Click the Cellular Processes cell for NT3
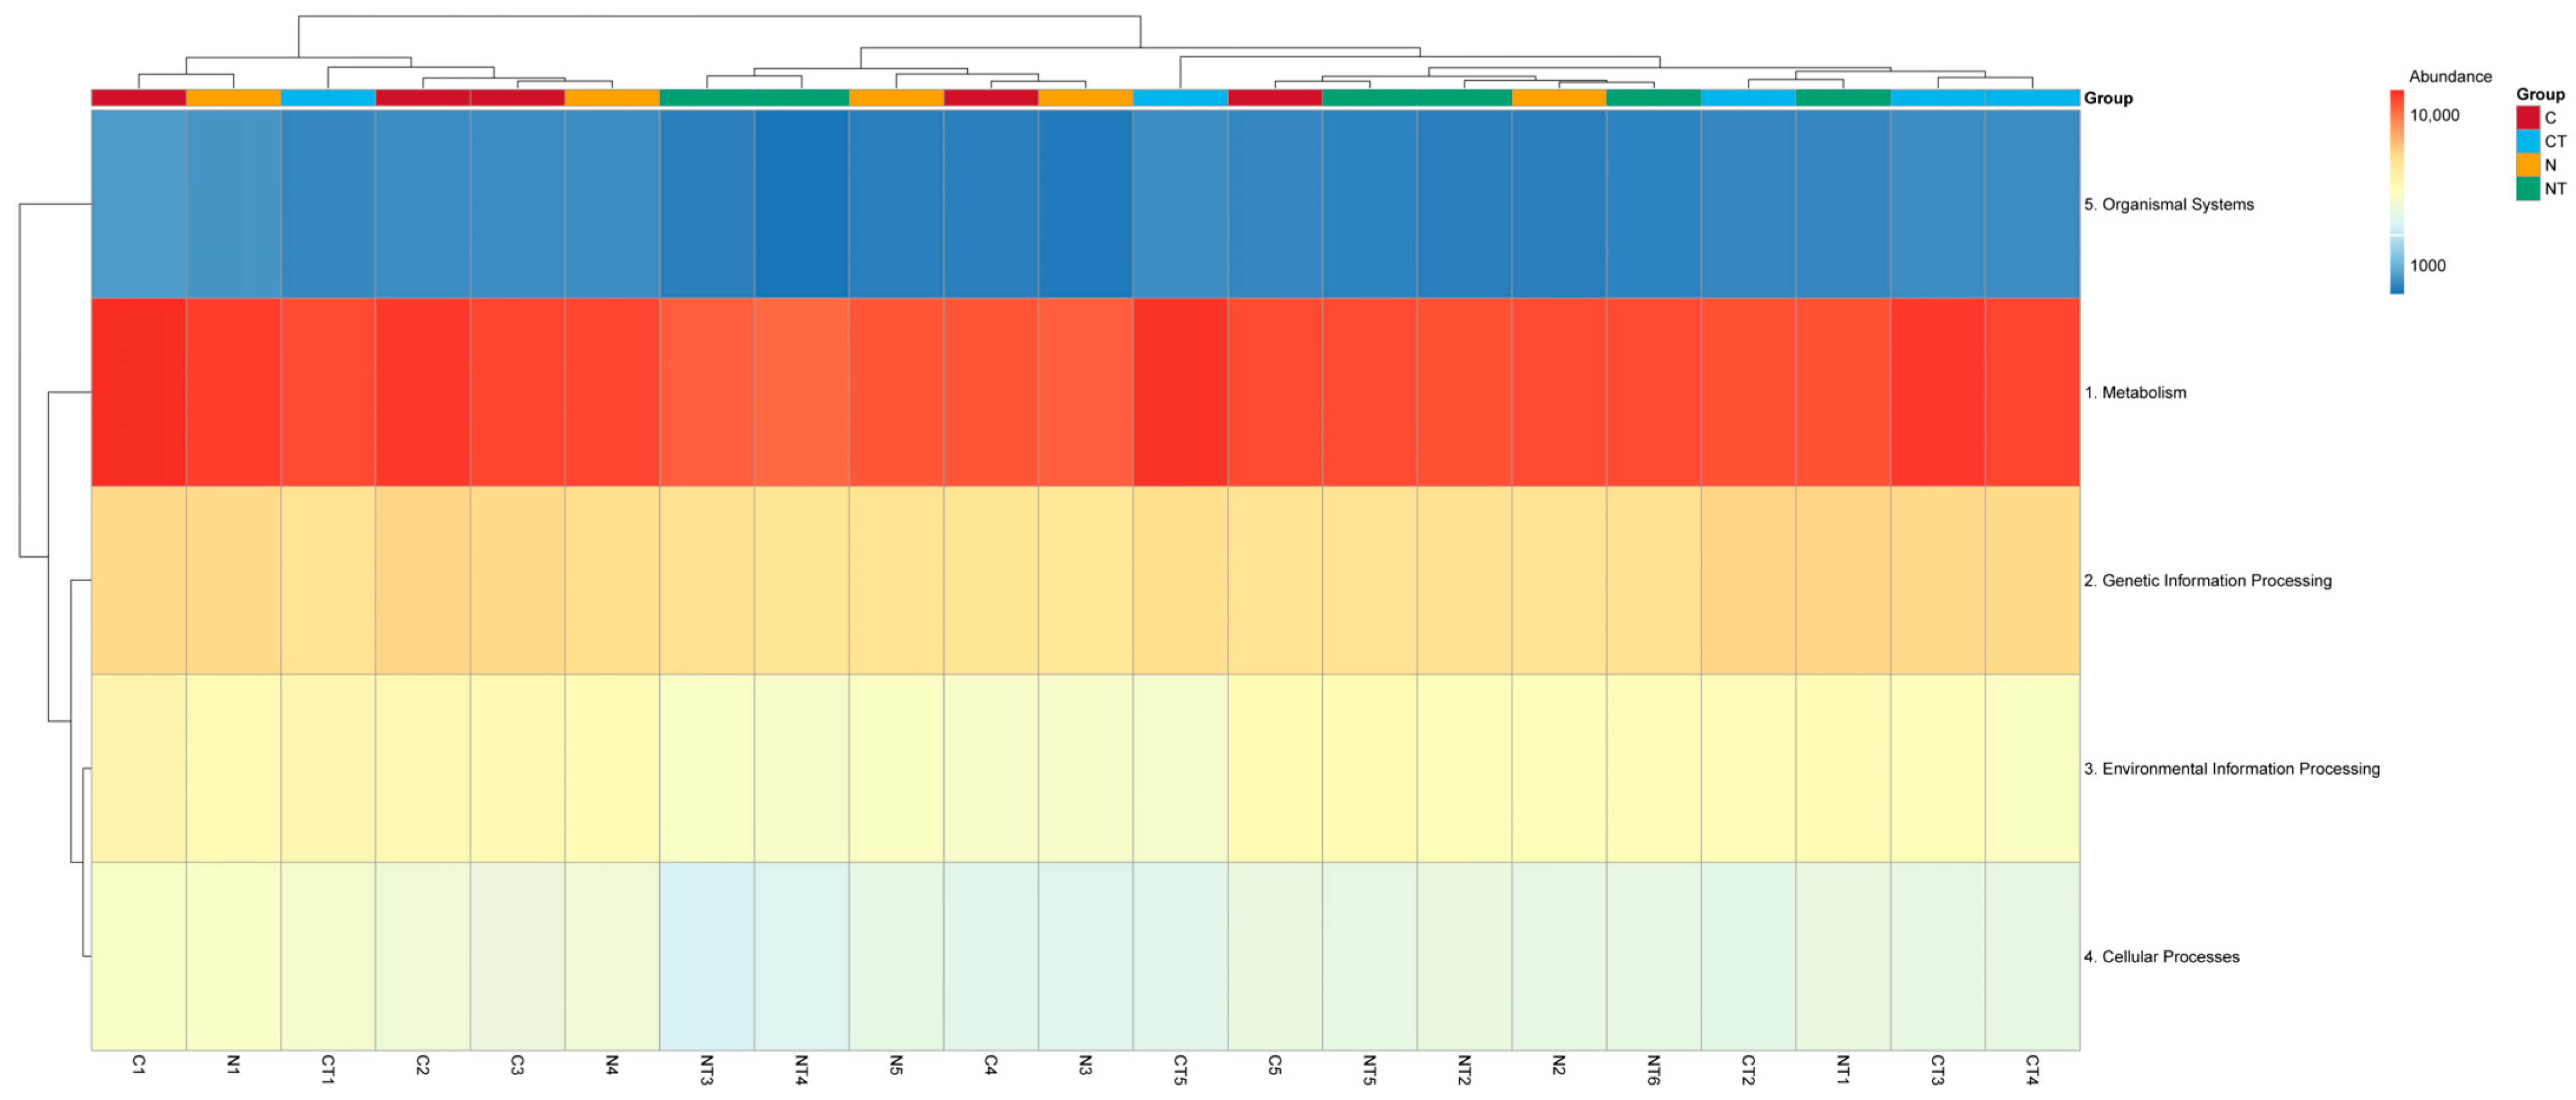Viewport: 2576px width, 1100px height. tap(707, 956)
